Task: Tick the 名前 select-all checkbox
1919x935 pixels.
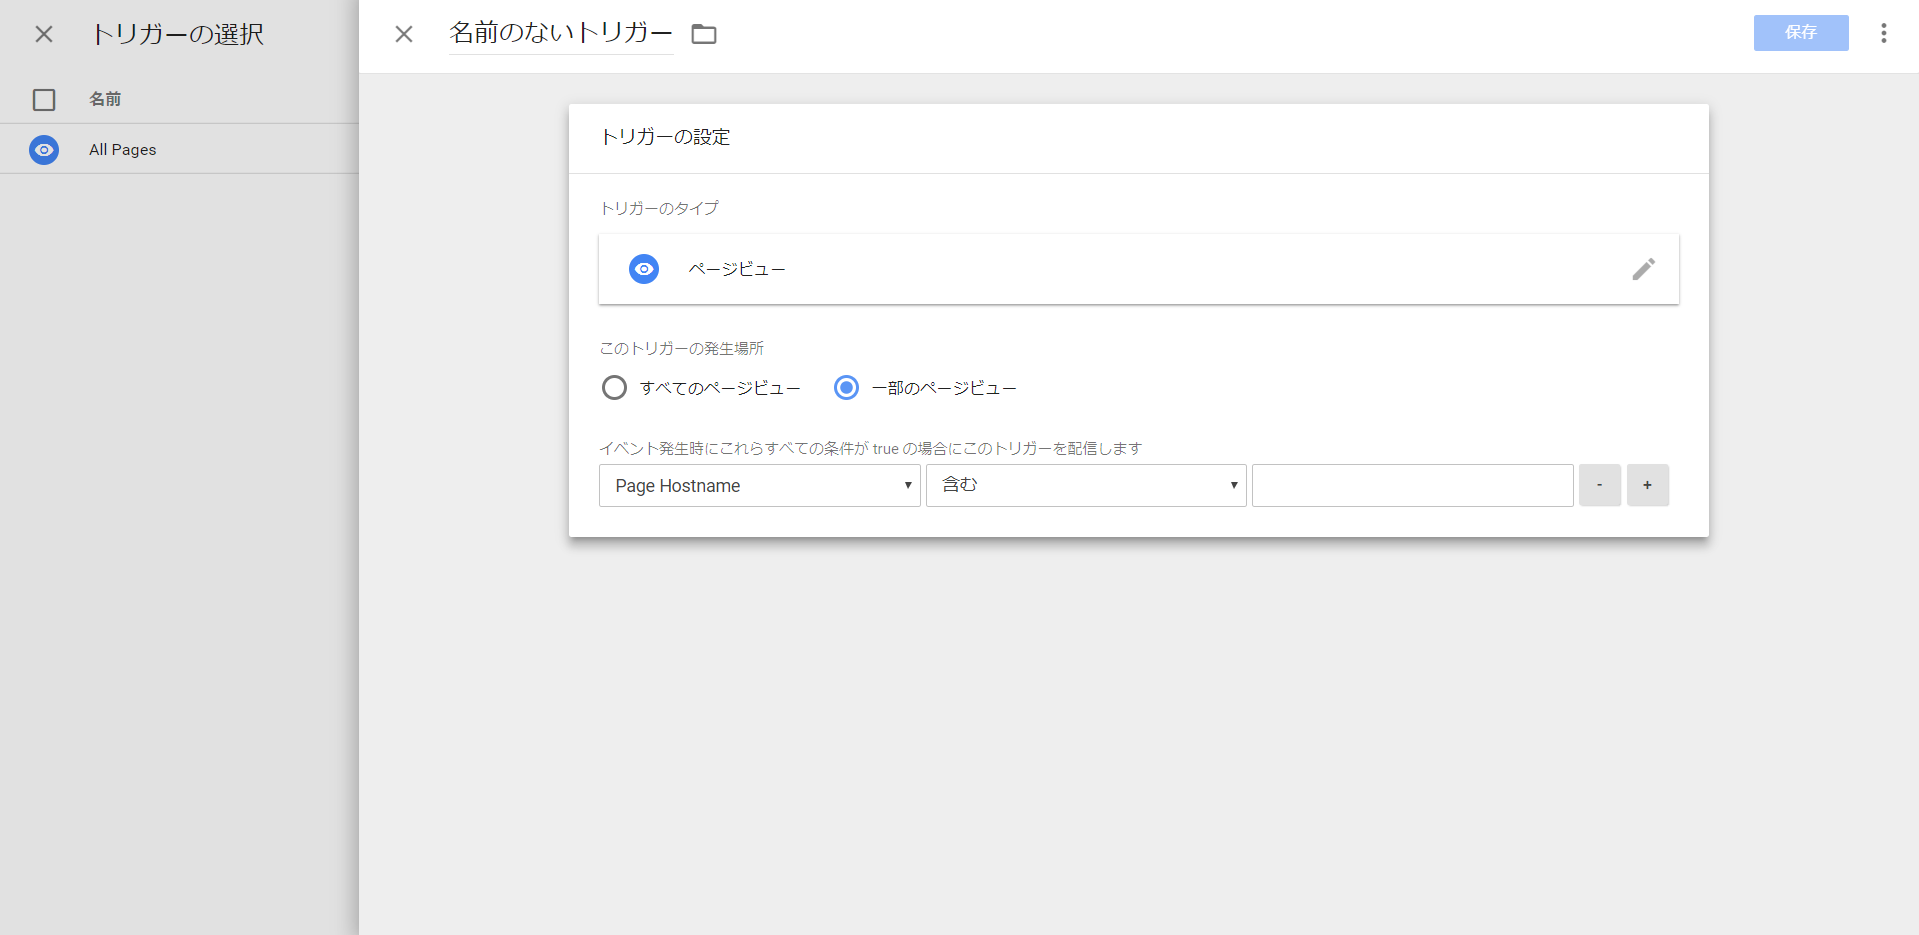Action: [44, 100]
